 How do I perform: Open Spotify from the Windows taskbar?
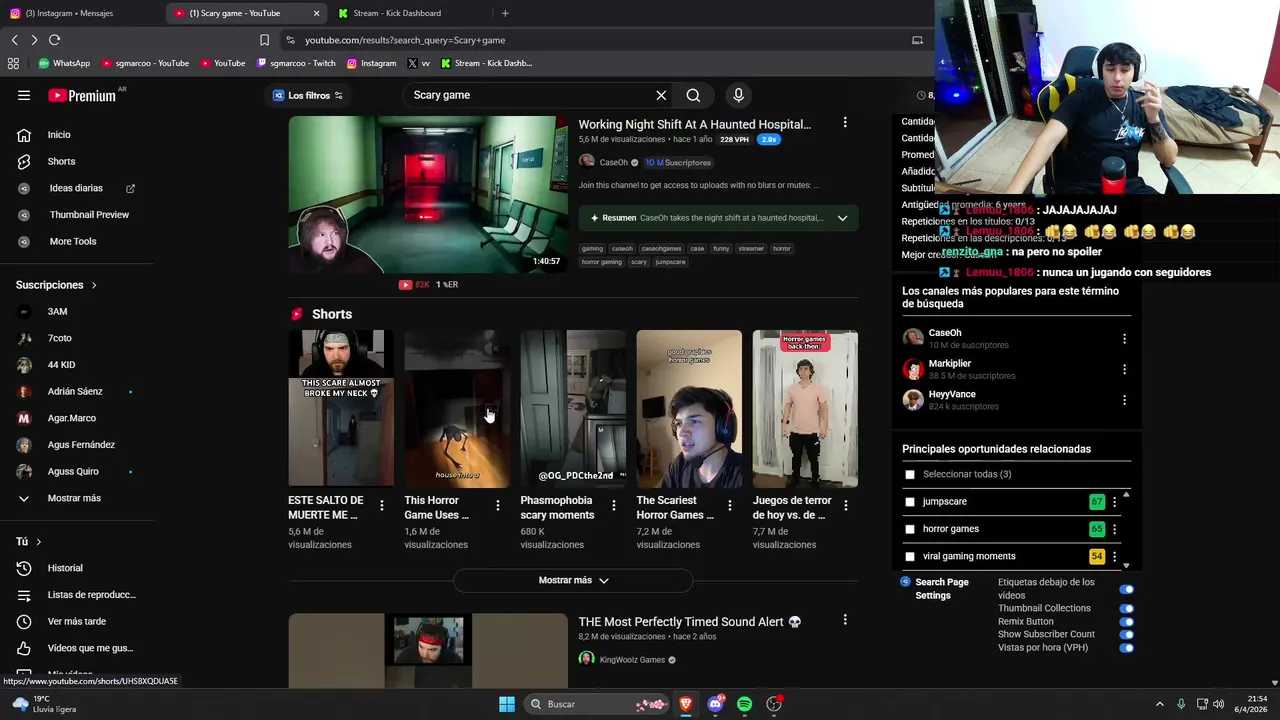744,704
